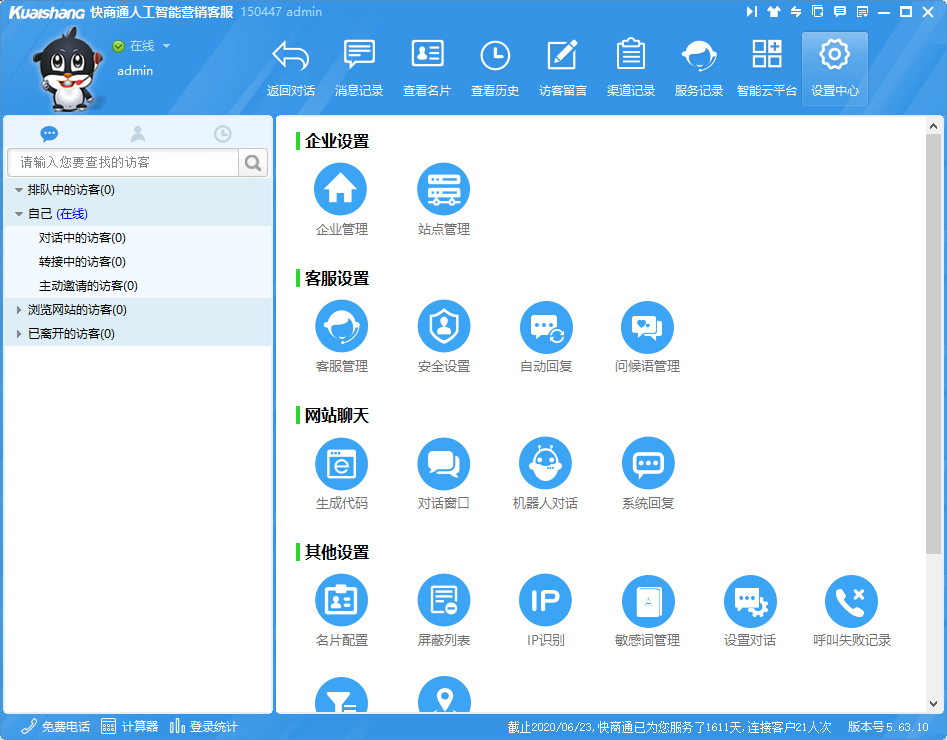The width and height of the screenshot is (947, 740).
Task: Expand the 已离开的访客 group
Action: [x=19, y=334]
